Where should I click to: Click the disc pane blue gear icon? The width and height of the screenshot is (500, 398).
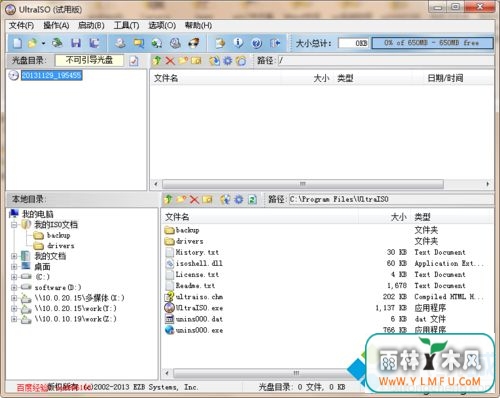(228, 61)
